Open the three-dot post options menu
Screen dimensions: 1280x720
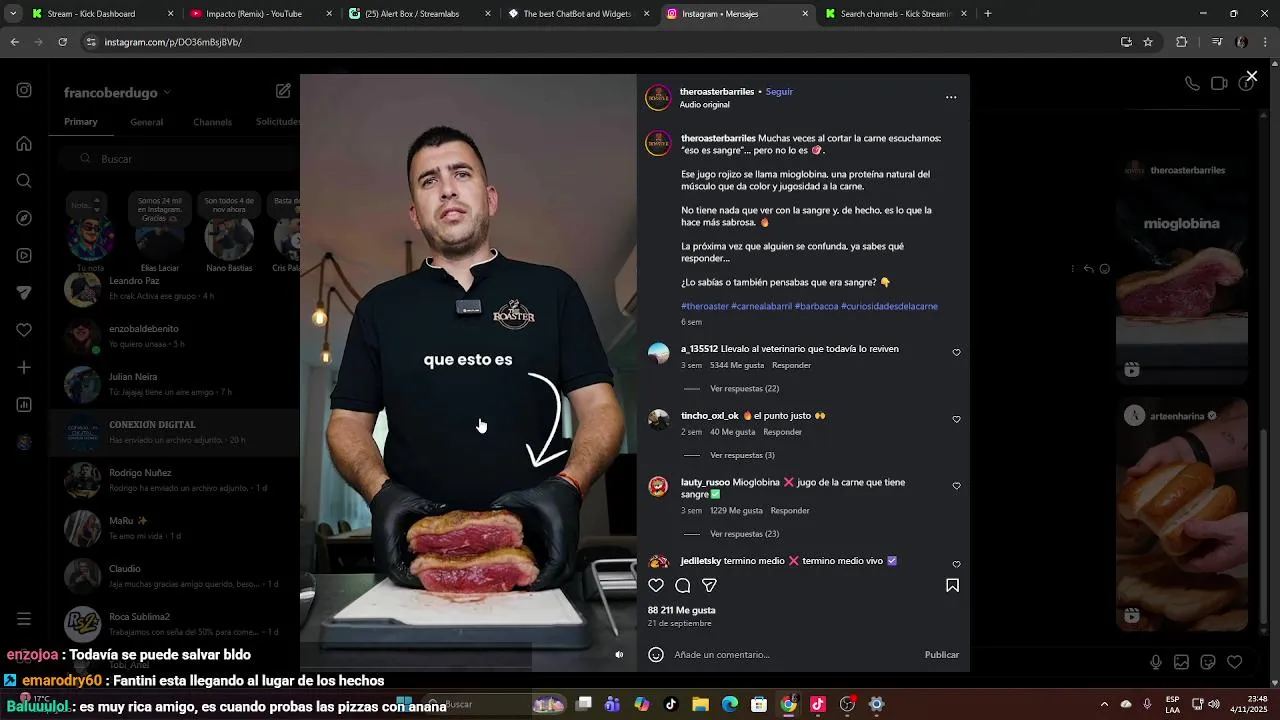point(951,97)
